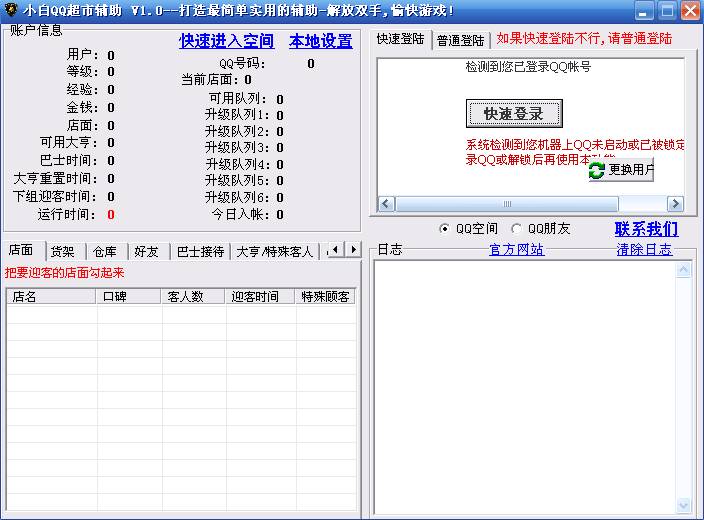
Task: Open the 快速进入空间 link
Action: (226, 41)
